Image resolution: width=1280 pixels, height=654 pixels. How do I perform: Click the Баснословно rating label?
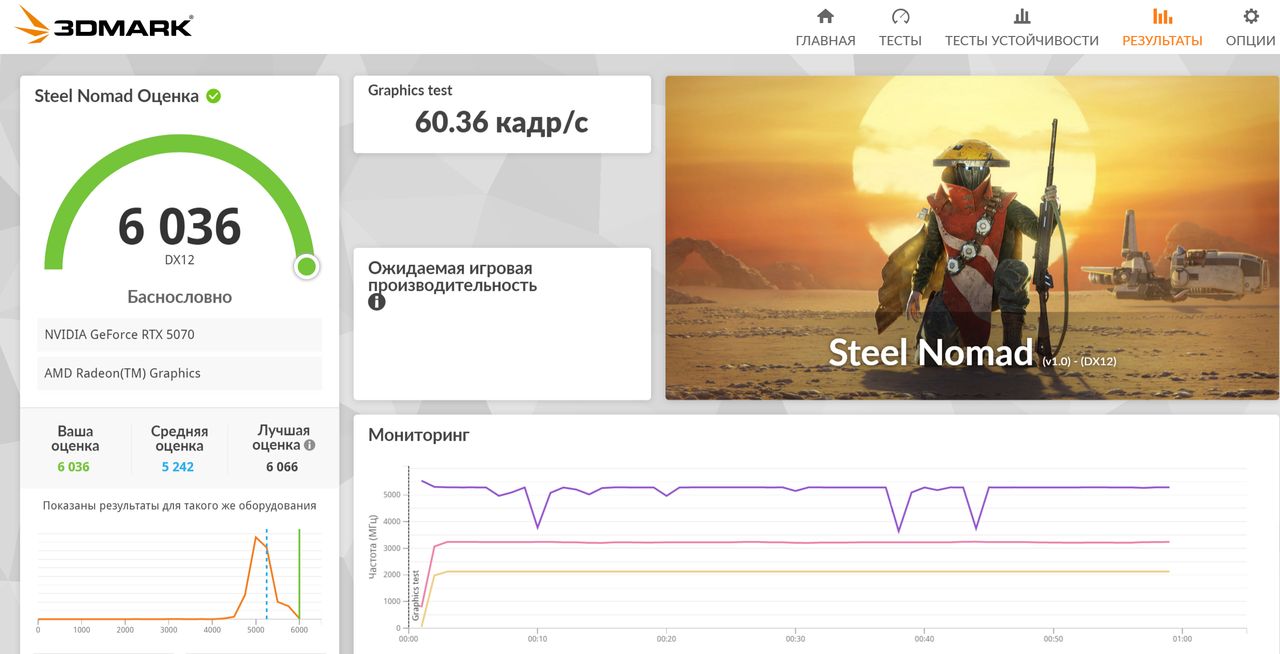coord(180,297)
